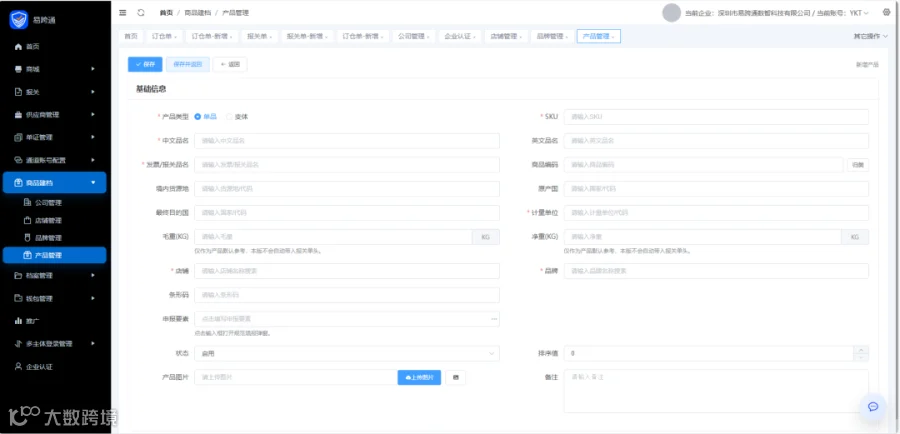Toggle the sidebar with the hamburger icon
The height and width of the screenshot is (434, 900).
[x=123, y=13]
